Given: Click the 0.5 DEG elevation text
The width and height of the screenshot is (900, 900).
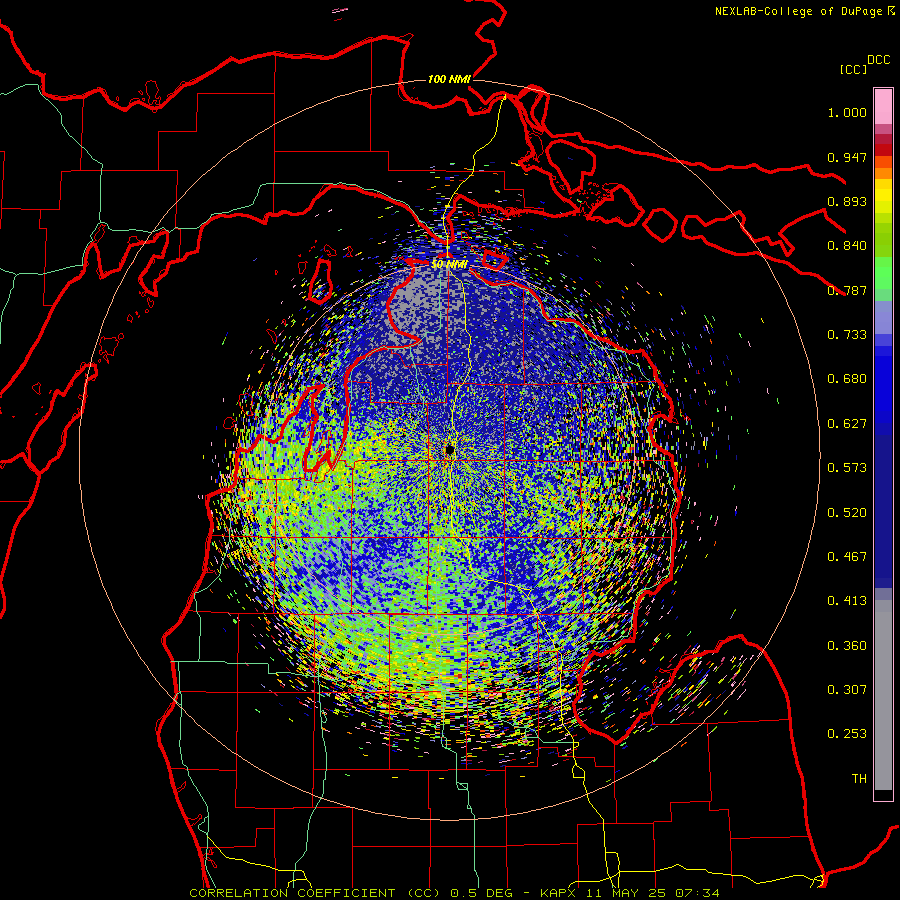Looking at the screenshot, I should pos(480,893).
